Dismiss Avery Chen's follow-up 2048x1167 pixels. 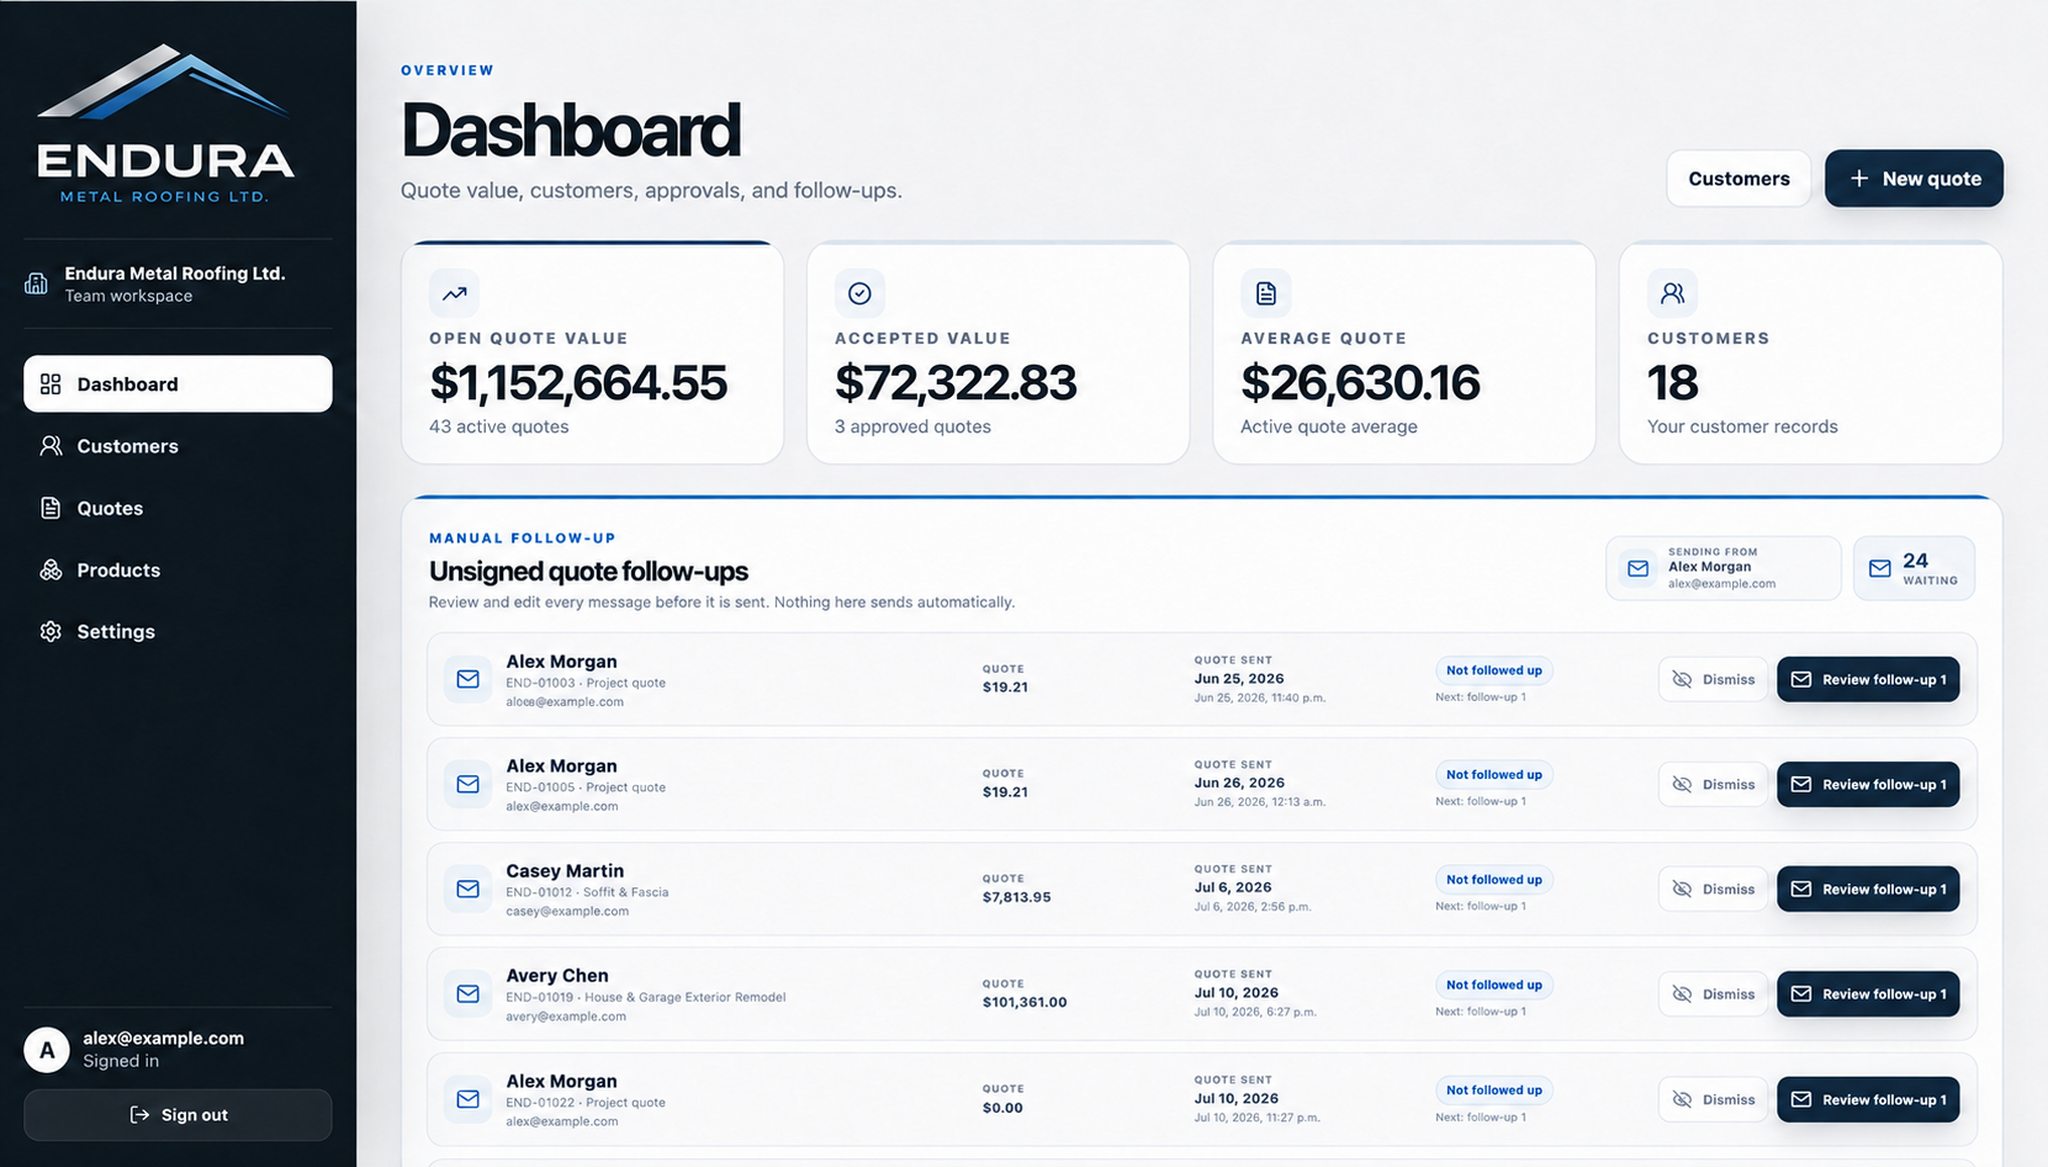click(1713, 994)
